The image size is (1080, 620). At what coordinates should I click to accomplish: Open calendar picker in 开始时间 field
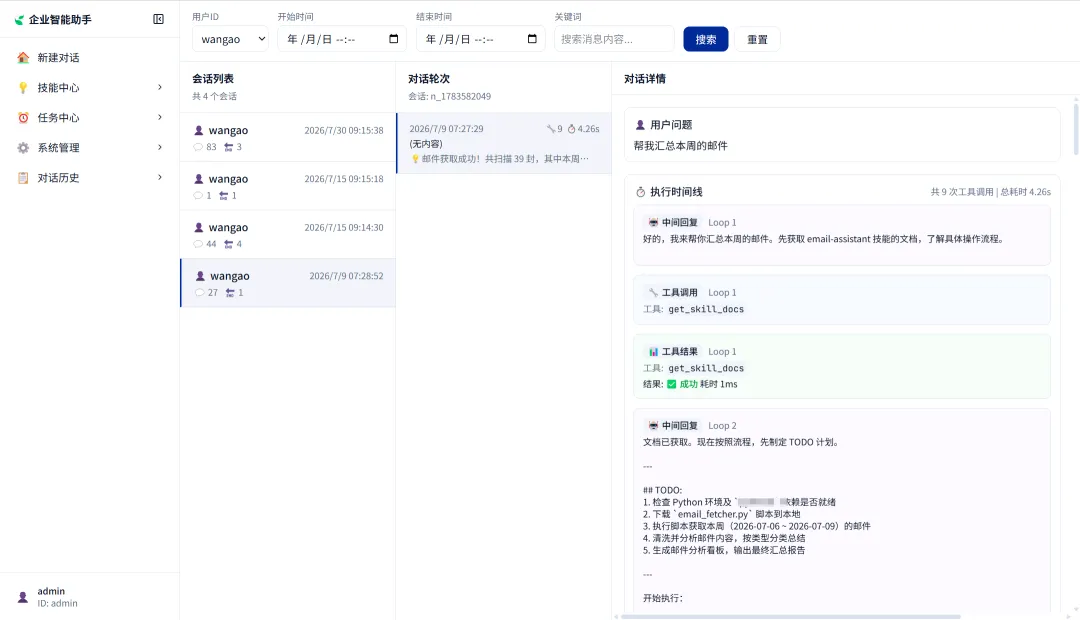click(x=393, y=39)
